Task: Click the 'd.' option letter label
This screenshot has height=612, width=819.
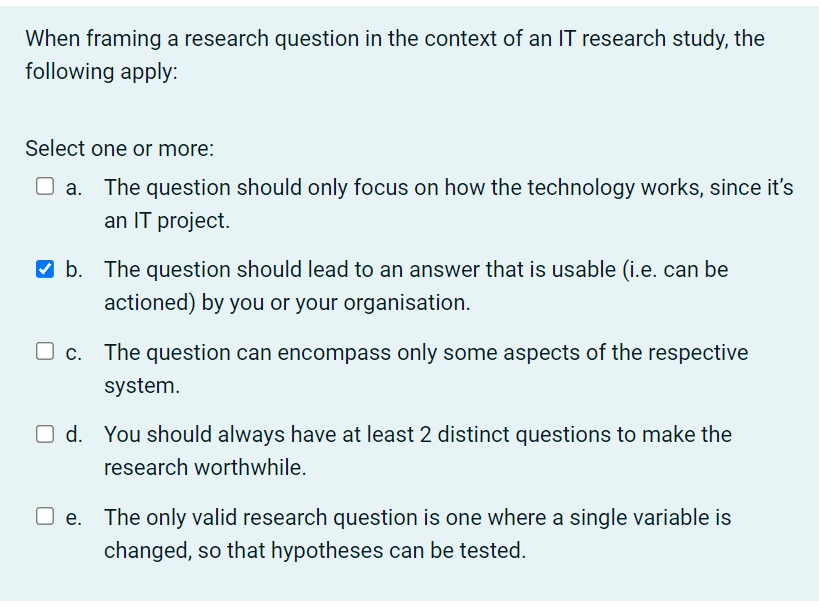Action: (74, 434)
